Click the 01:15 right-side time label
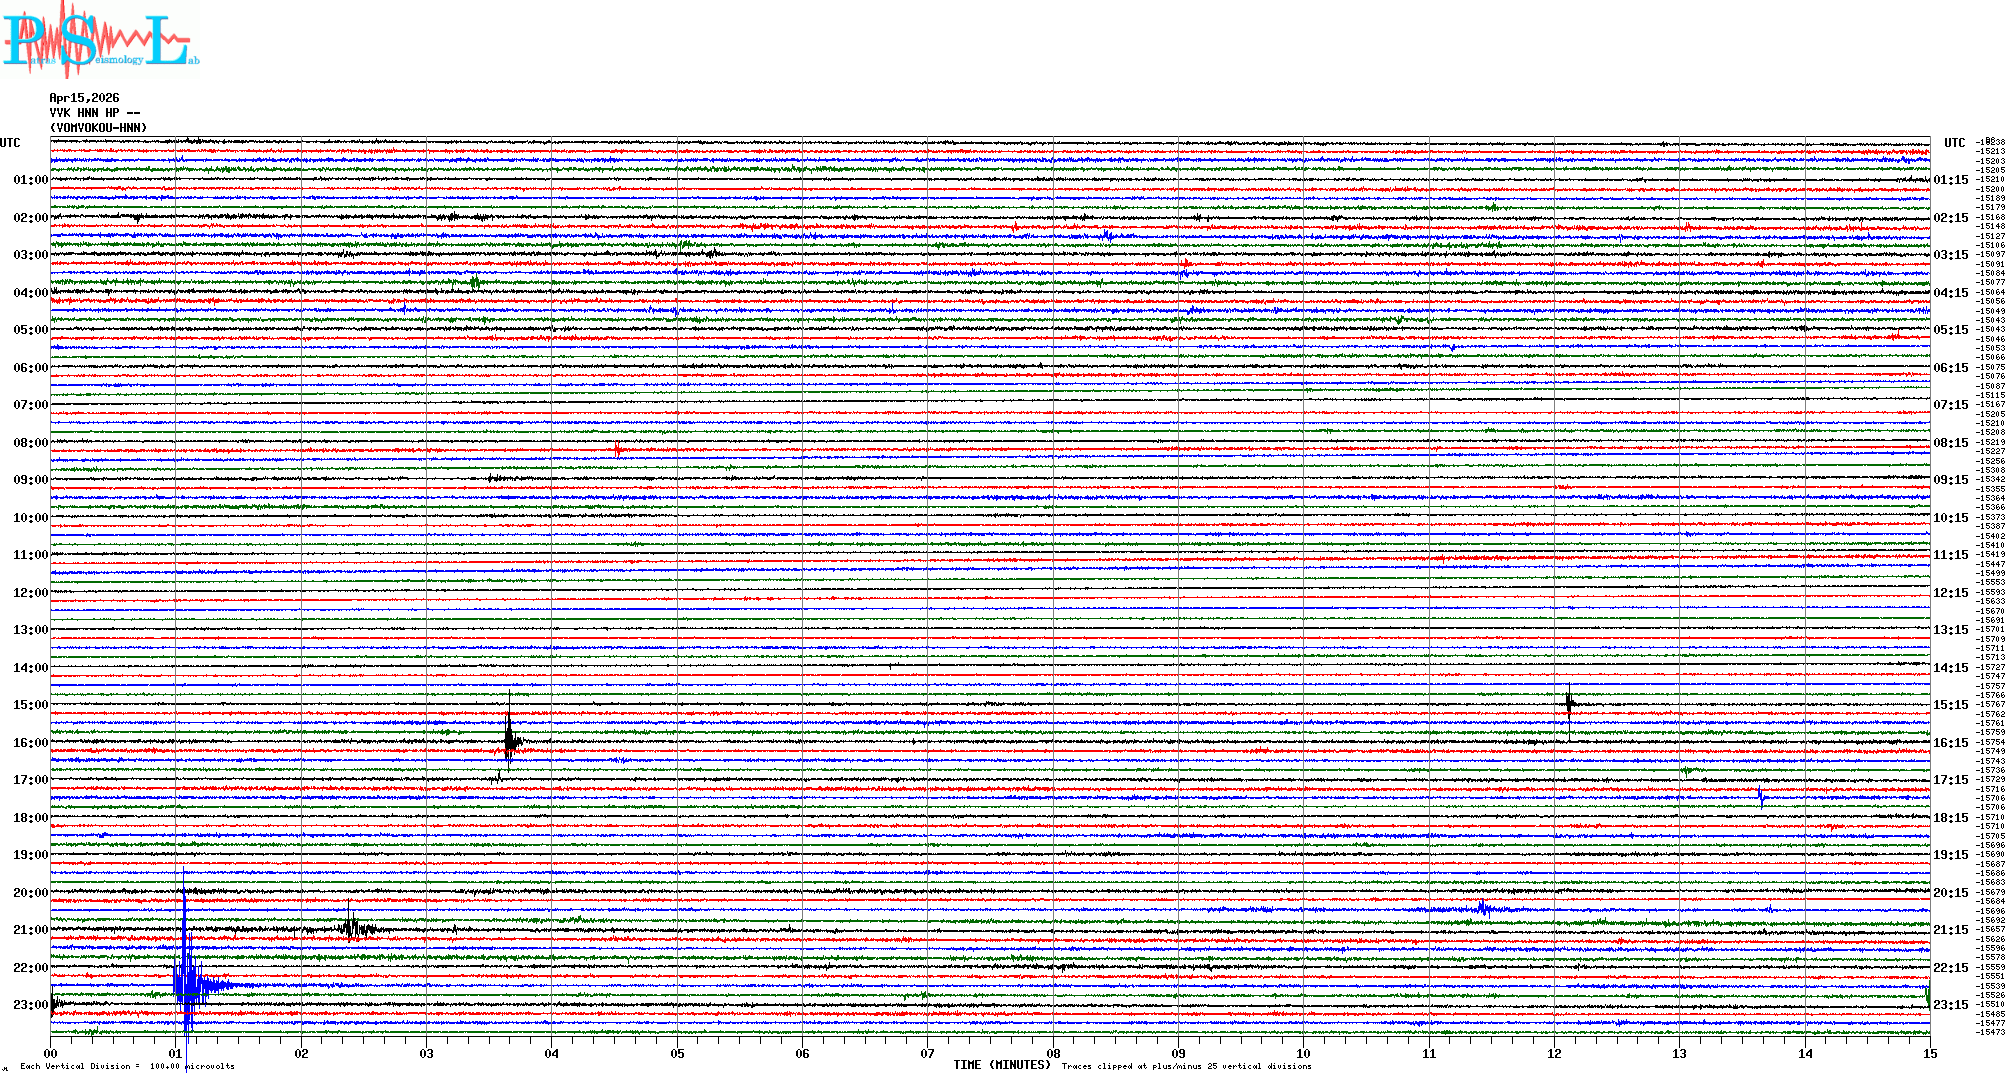 pos(1950,181)
